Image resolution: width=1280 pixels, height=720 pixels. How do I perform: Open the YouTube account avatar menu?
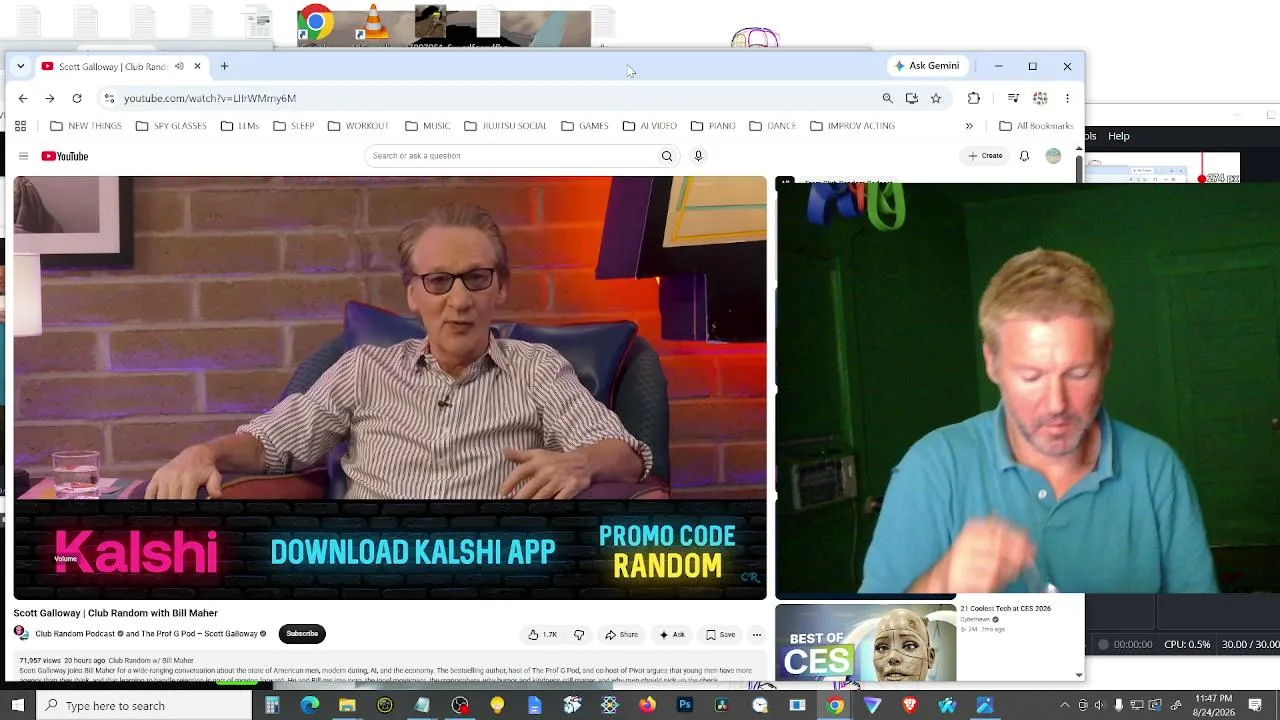(1053, 156)
